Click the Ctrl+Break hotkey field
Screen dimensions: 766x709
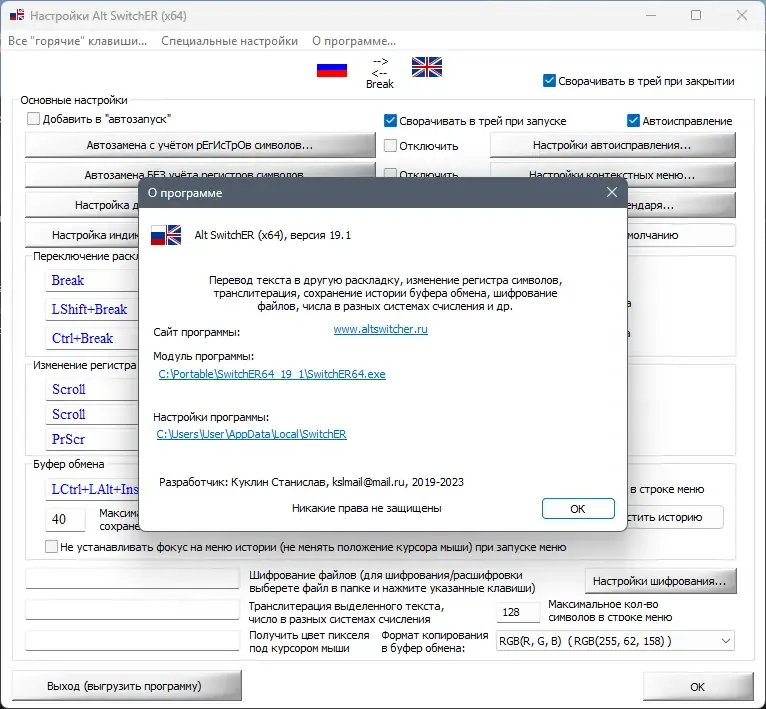pos(92,338)
